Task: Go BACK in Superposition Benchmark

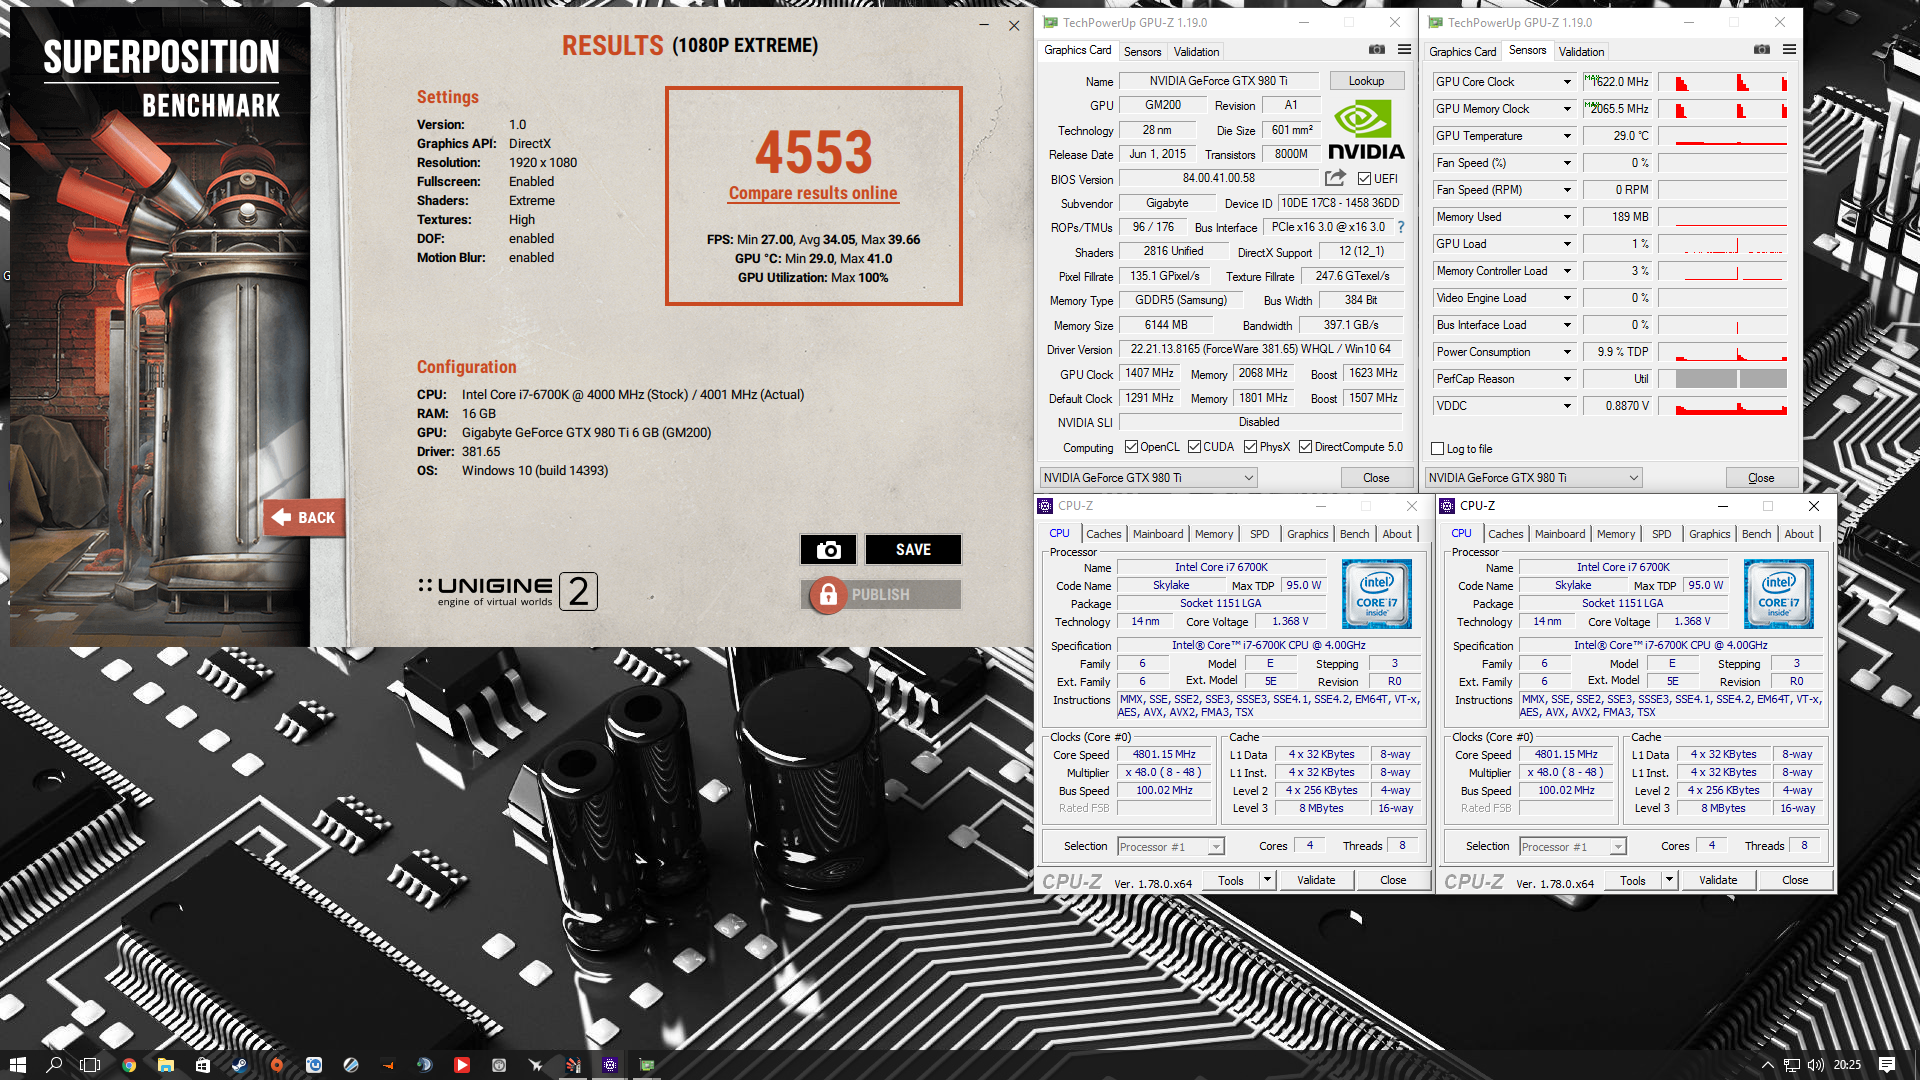Action: tap(305, 517)
